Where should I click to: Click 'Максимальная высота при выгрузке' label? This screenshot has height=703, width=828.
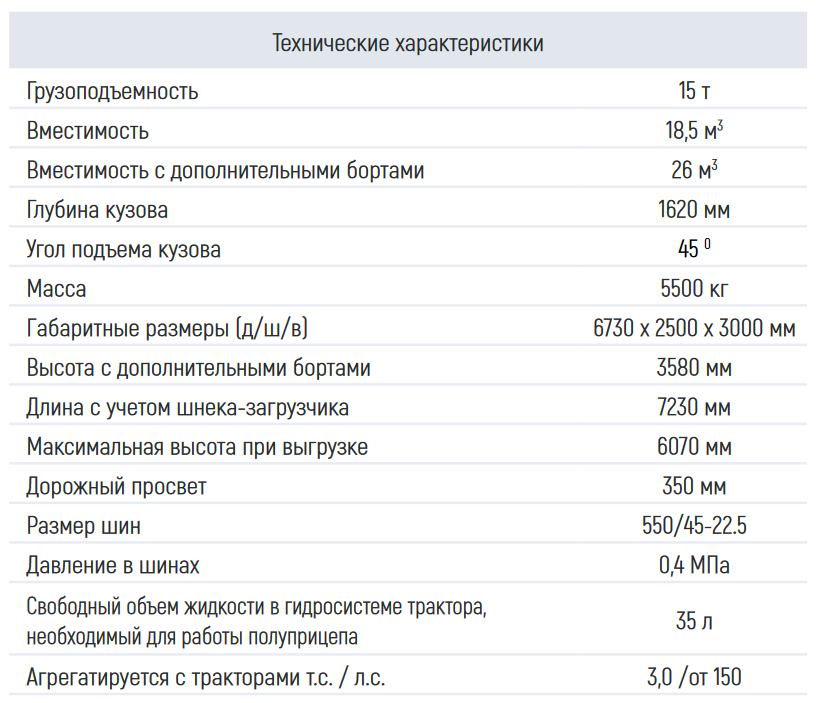(198, 447)
